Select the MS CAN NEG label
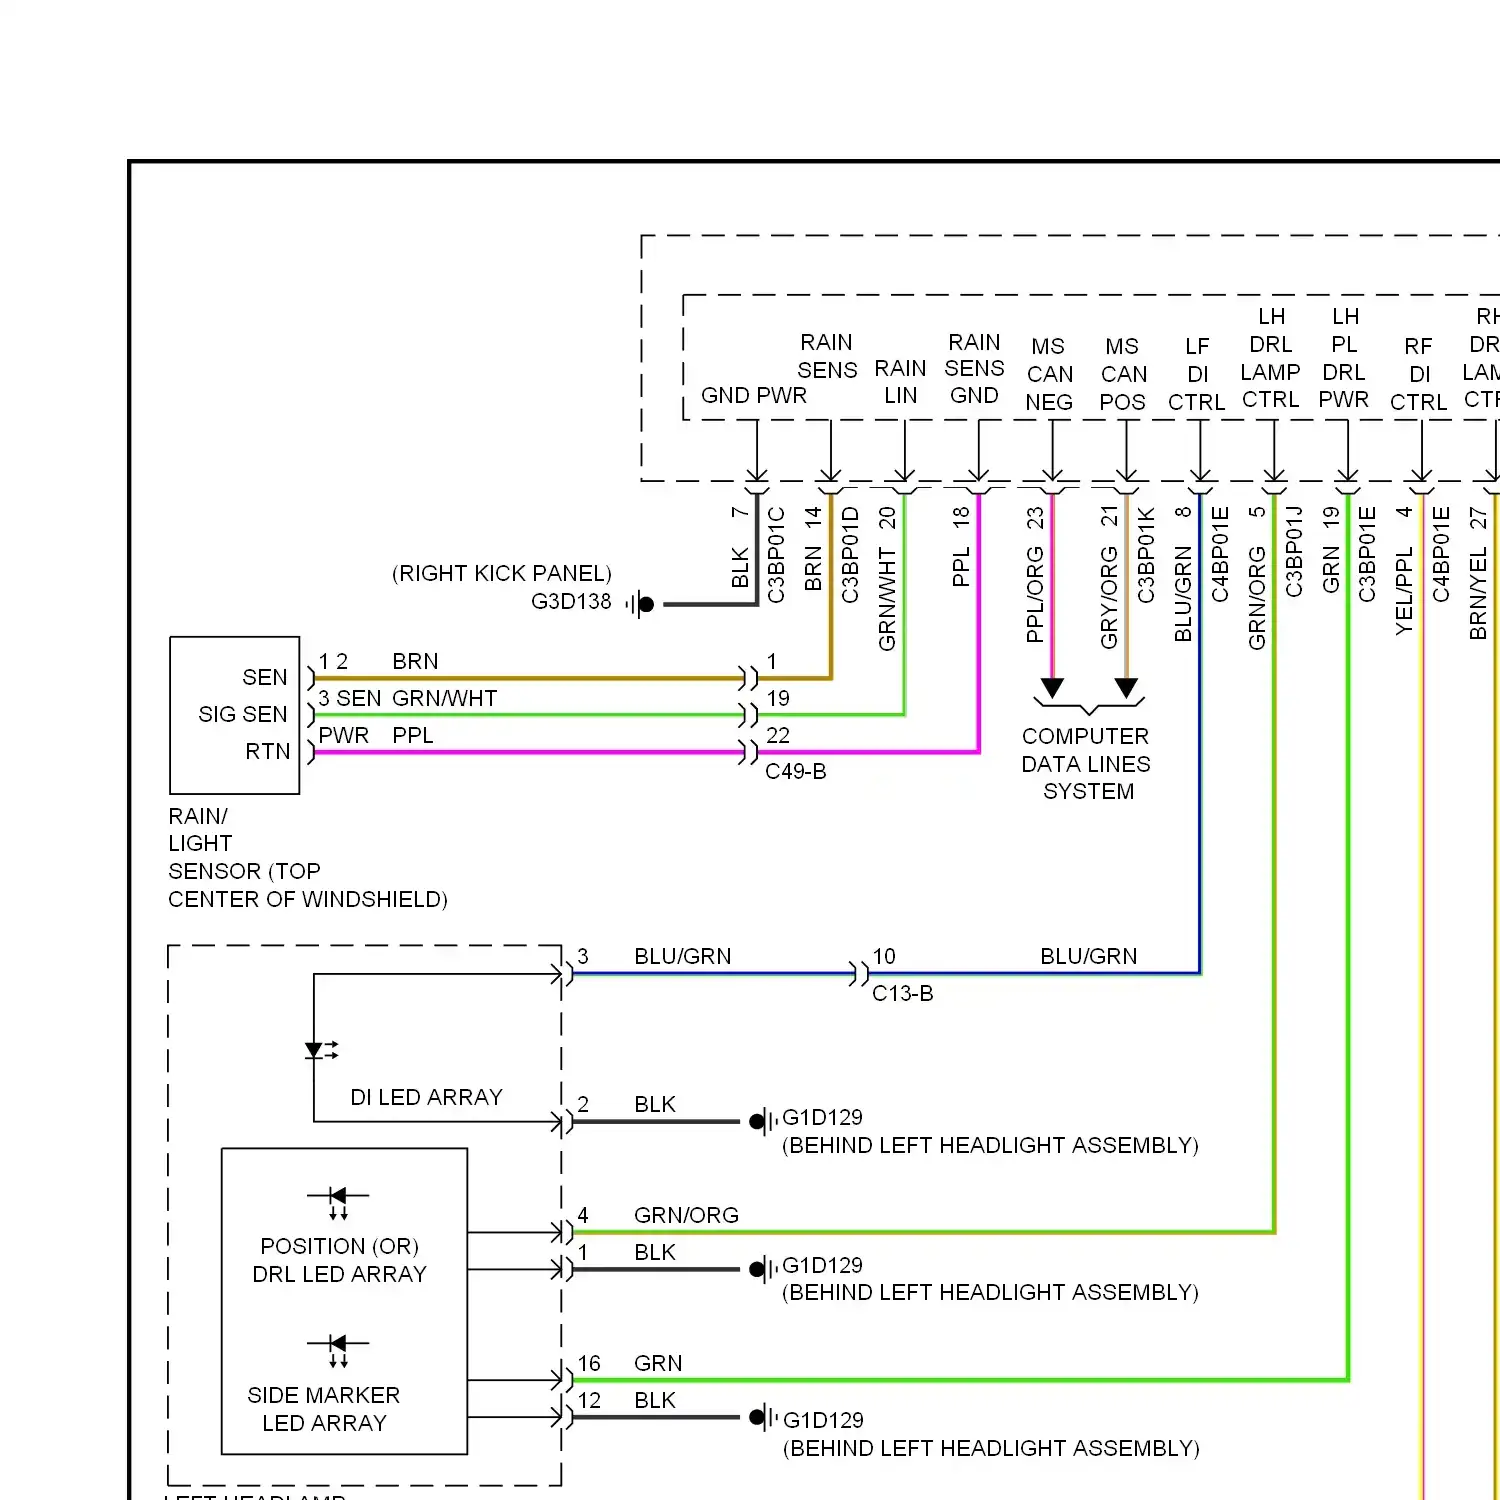 pos(1049,375)
